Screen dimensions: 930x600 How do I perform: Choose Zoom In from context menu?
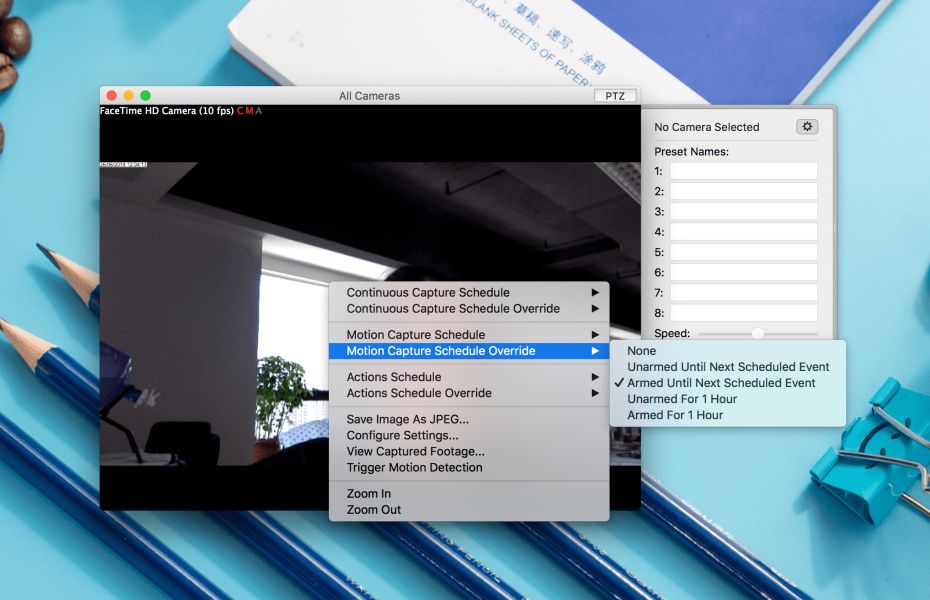469,493
